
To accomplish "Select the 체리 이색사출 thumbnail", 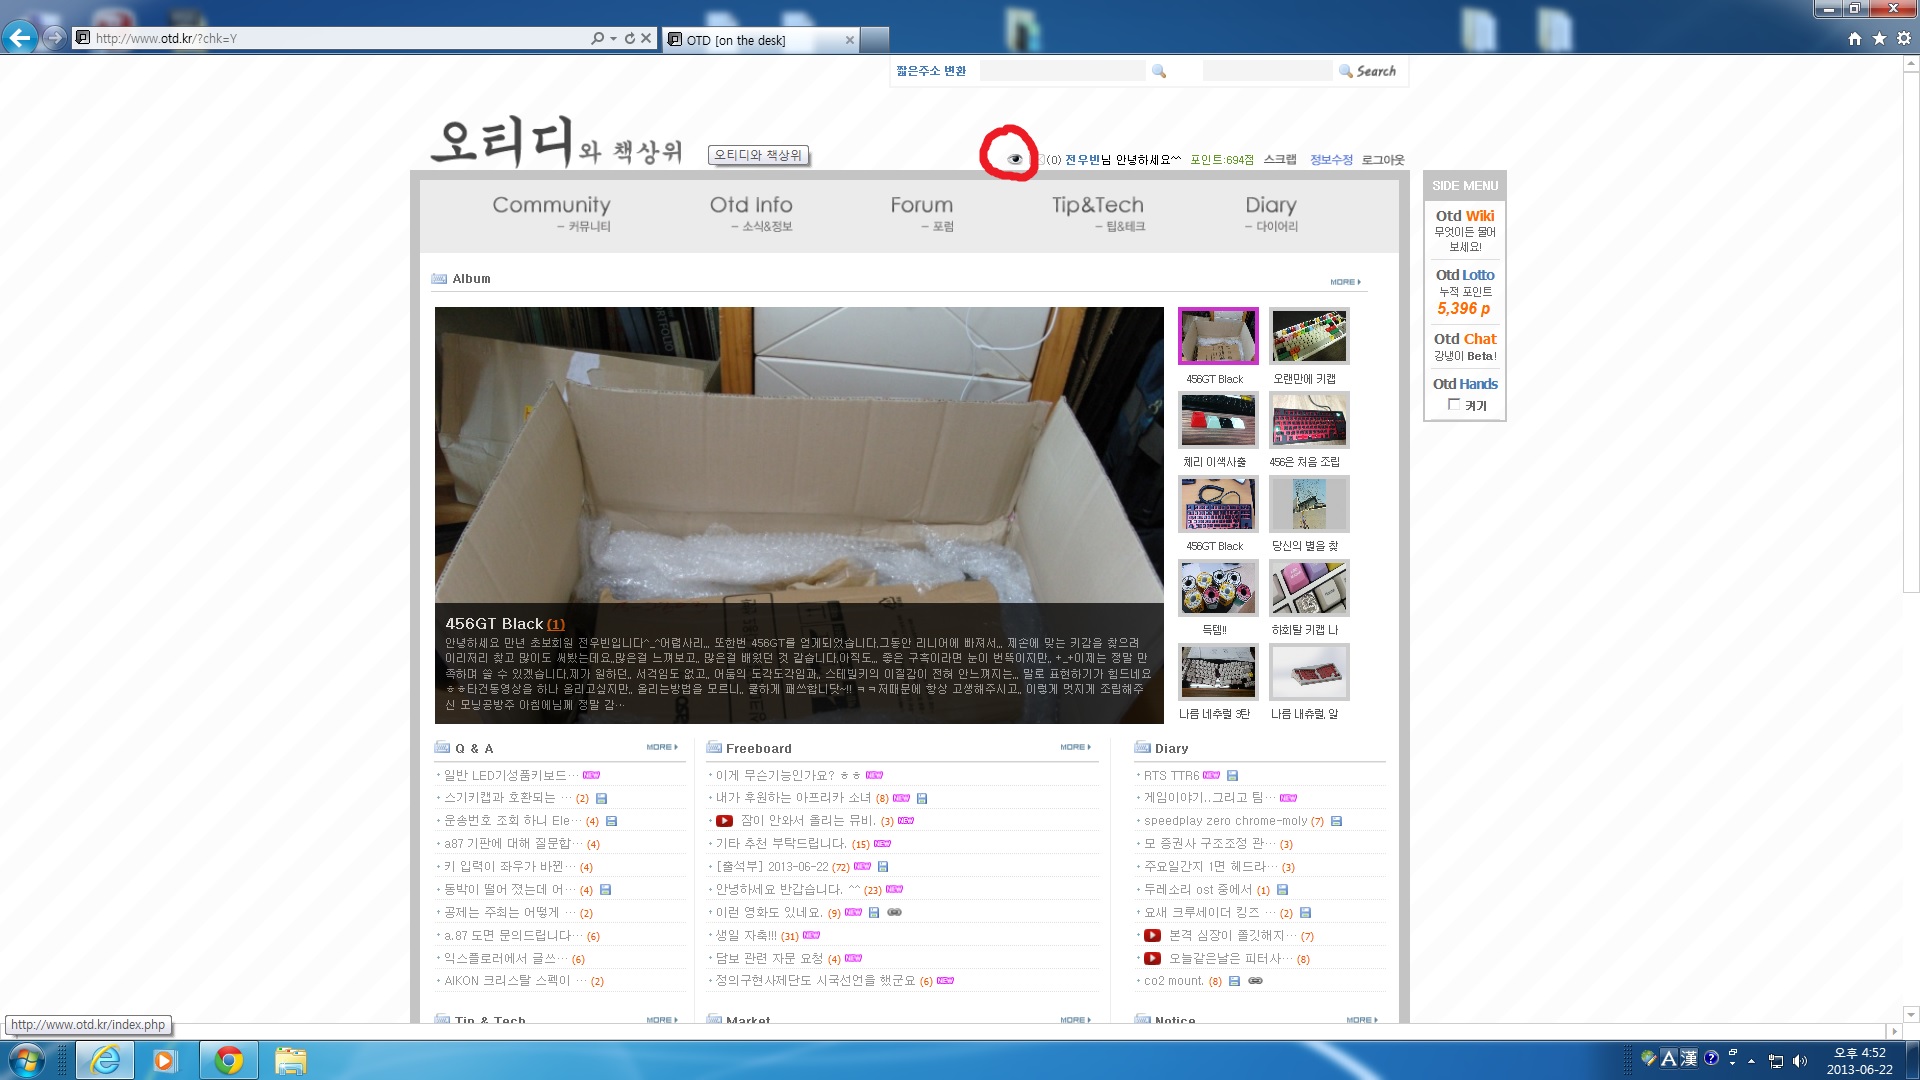I will click(x=1218, y=420).
